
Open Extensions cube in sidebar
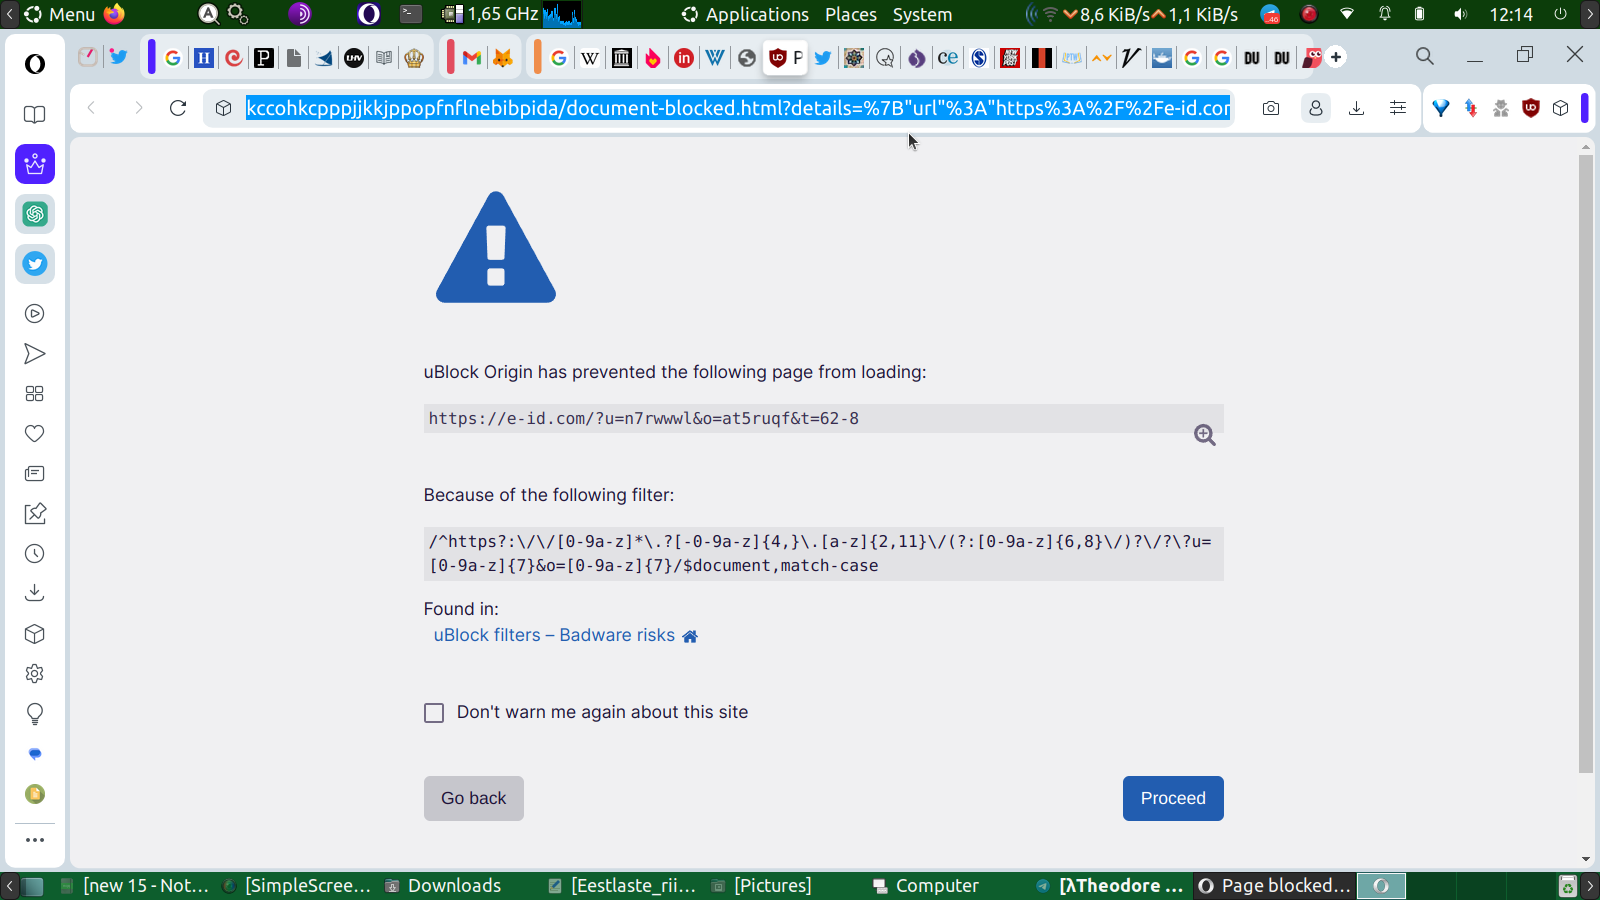[35, 634]
